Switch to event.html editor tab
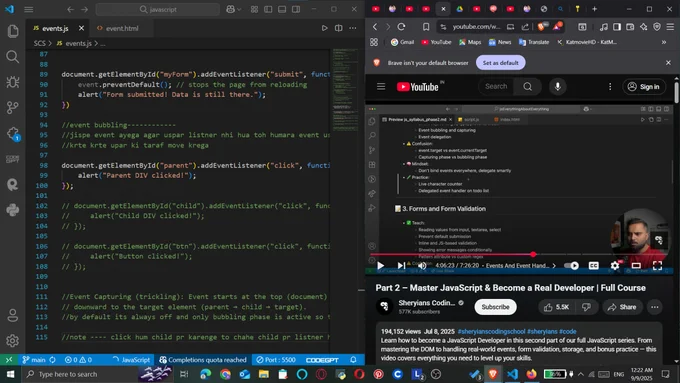The width and height of the screenshot is (680, 383). coord(122,28)
